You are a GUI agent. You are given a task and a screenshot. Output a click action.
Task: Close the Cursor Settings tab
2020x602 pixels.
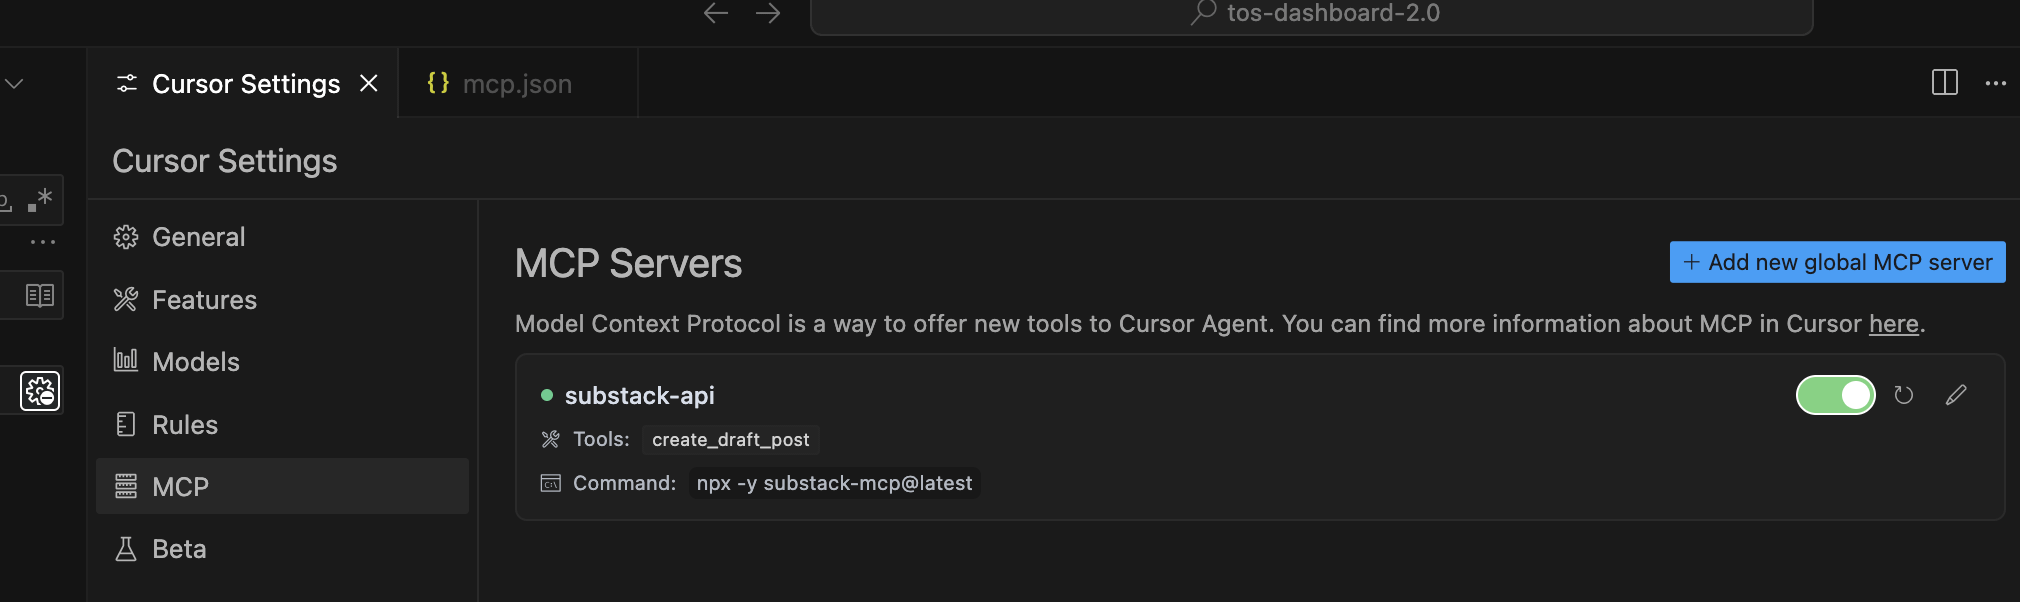point(369,83)
